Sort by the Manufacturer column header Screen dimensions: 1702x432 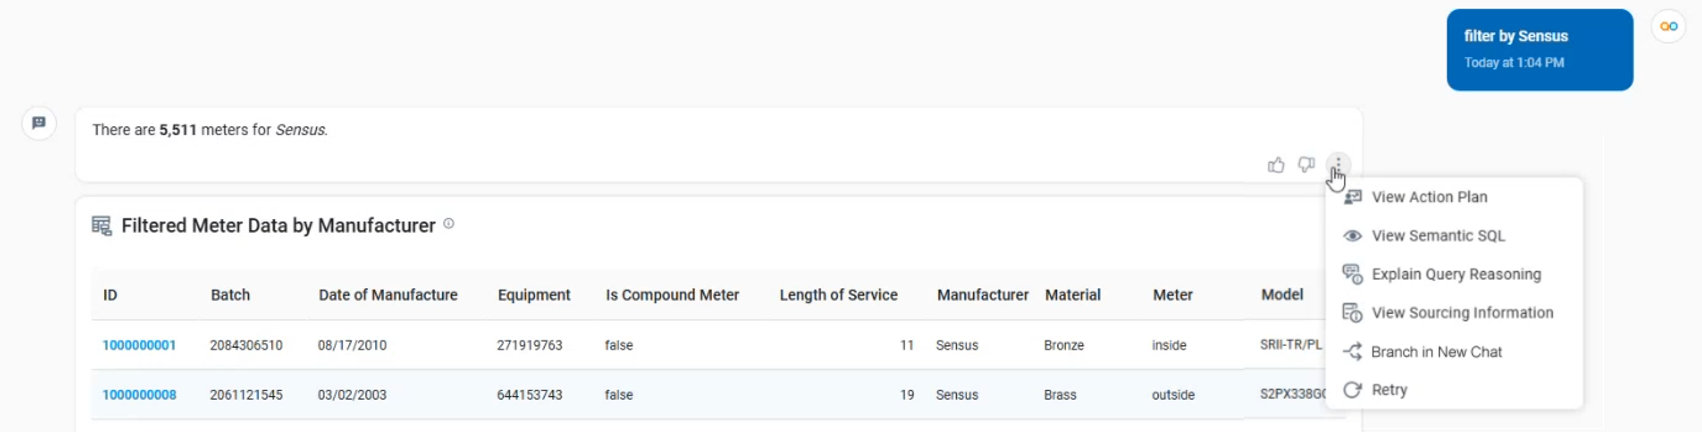point(982,295)
